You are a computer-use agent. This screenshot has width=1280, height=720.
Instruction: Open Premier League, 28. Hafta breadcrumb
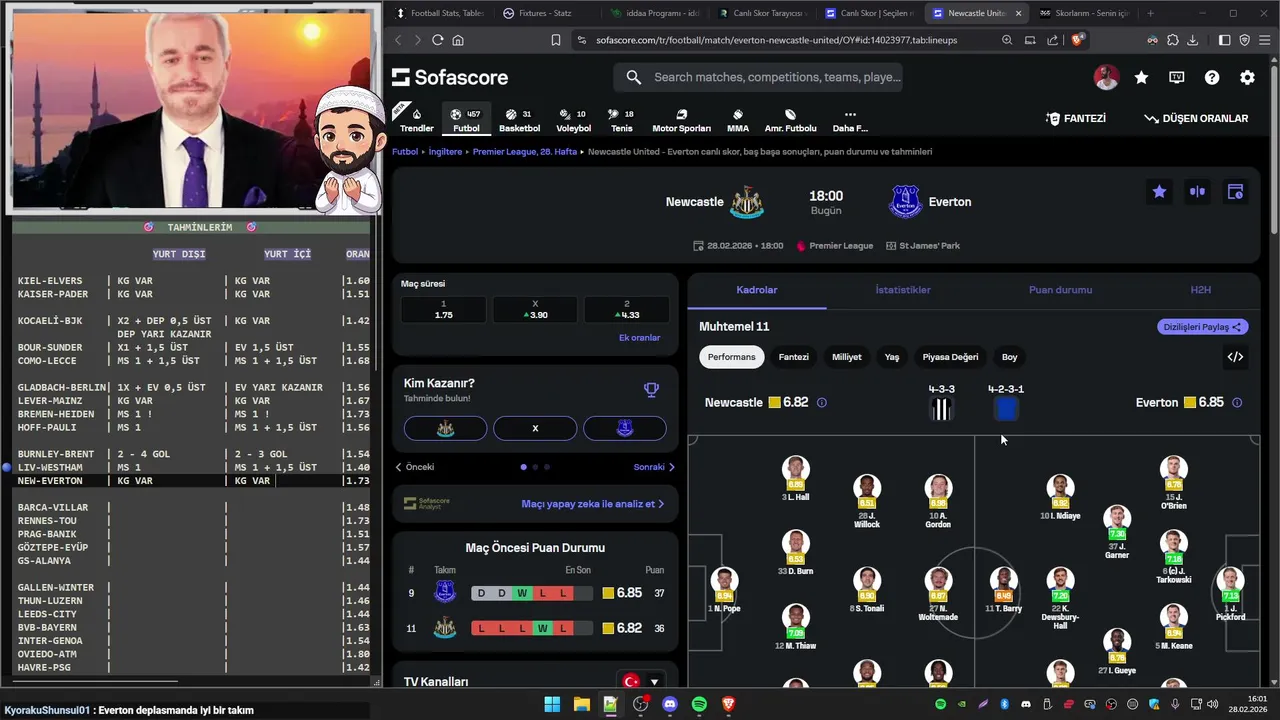[525, 152]
